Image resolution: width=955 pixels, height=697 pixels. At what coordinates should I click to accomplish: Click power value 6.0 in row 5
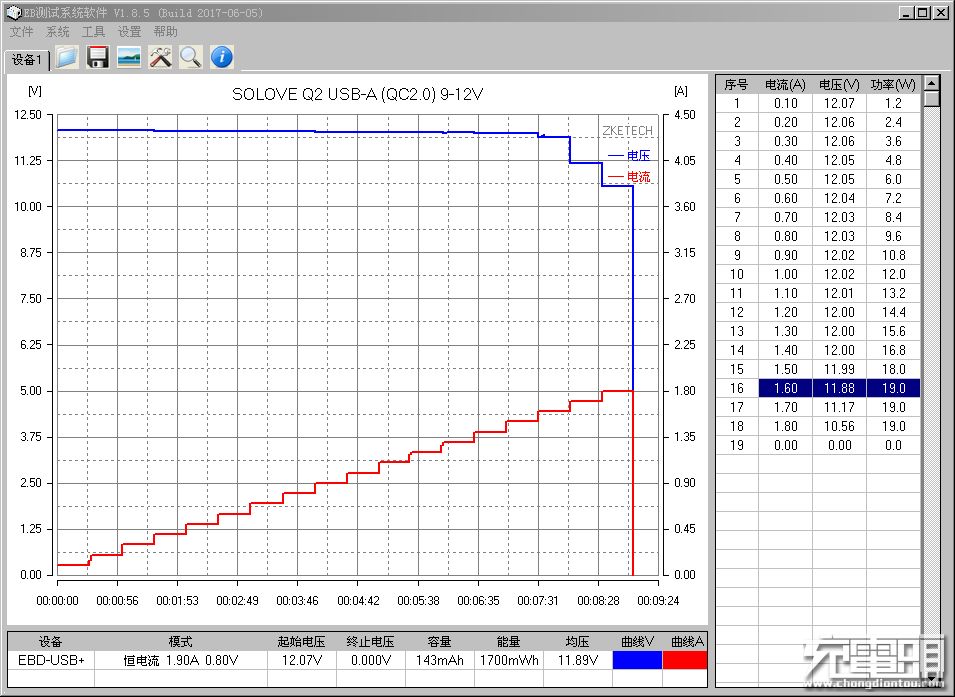coord(893,179)
